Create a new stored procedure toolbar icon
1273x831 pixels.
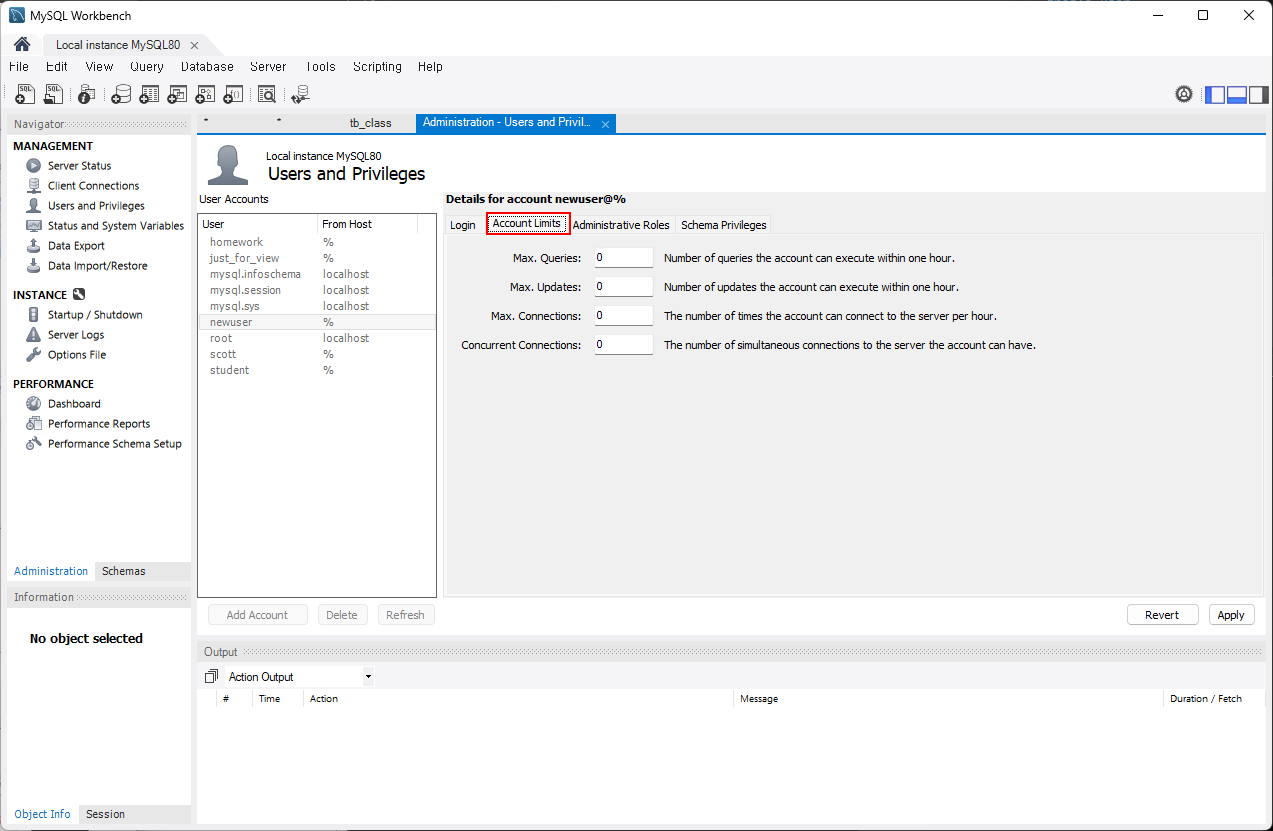coord(206,94)
